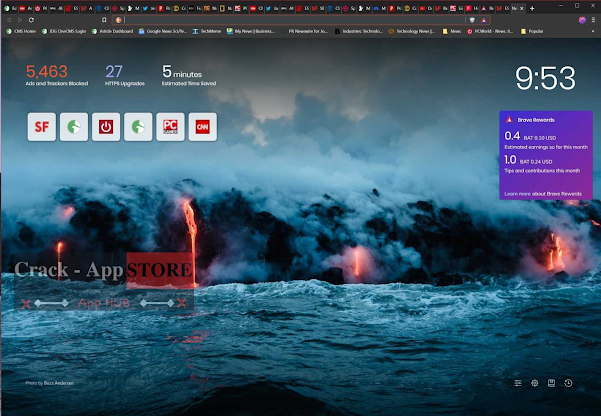601x416 pixels.
Task: Open a new tab with plus button
Action: coord(532,8)
